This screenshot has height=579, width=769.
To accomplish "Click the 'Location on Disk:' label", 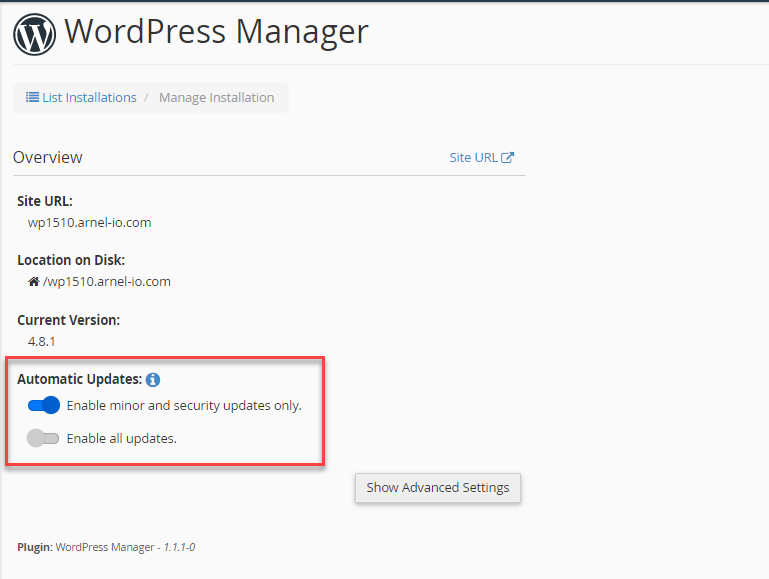I will tap(71, 260).
